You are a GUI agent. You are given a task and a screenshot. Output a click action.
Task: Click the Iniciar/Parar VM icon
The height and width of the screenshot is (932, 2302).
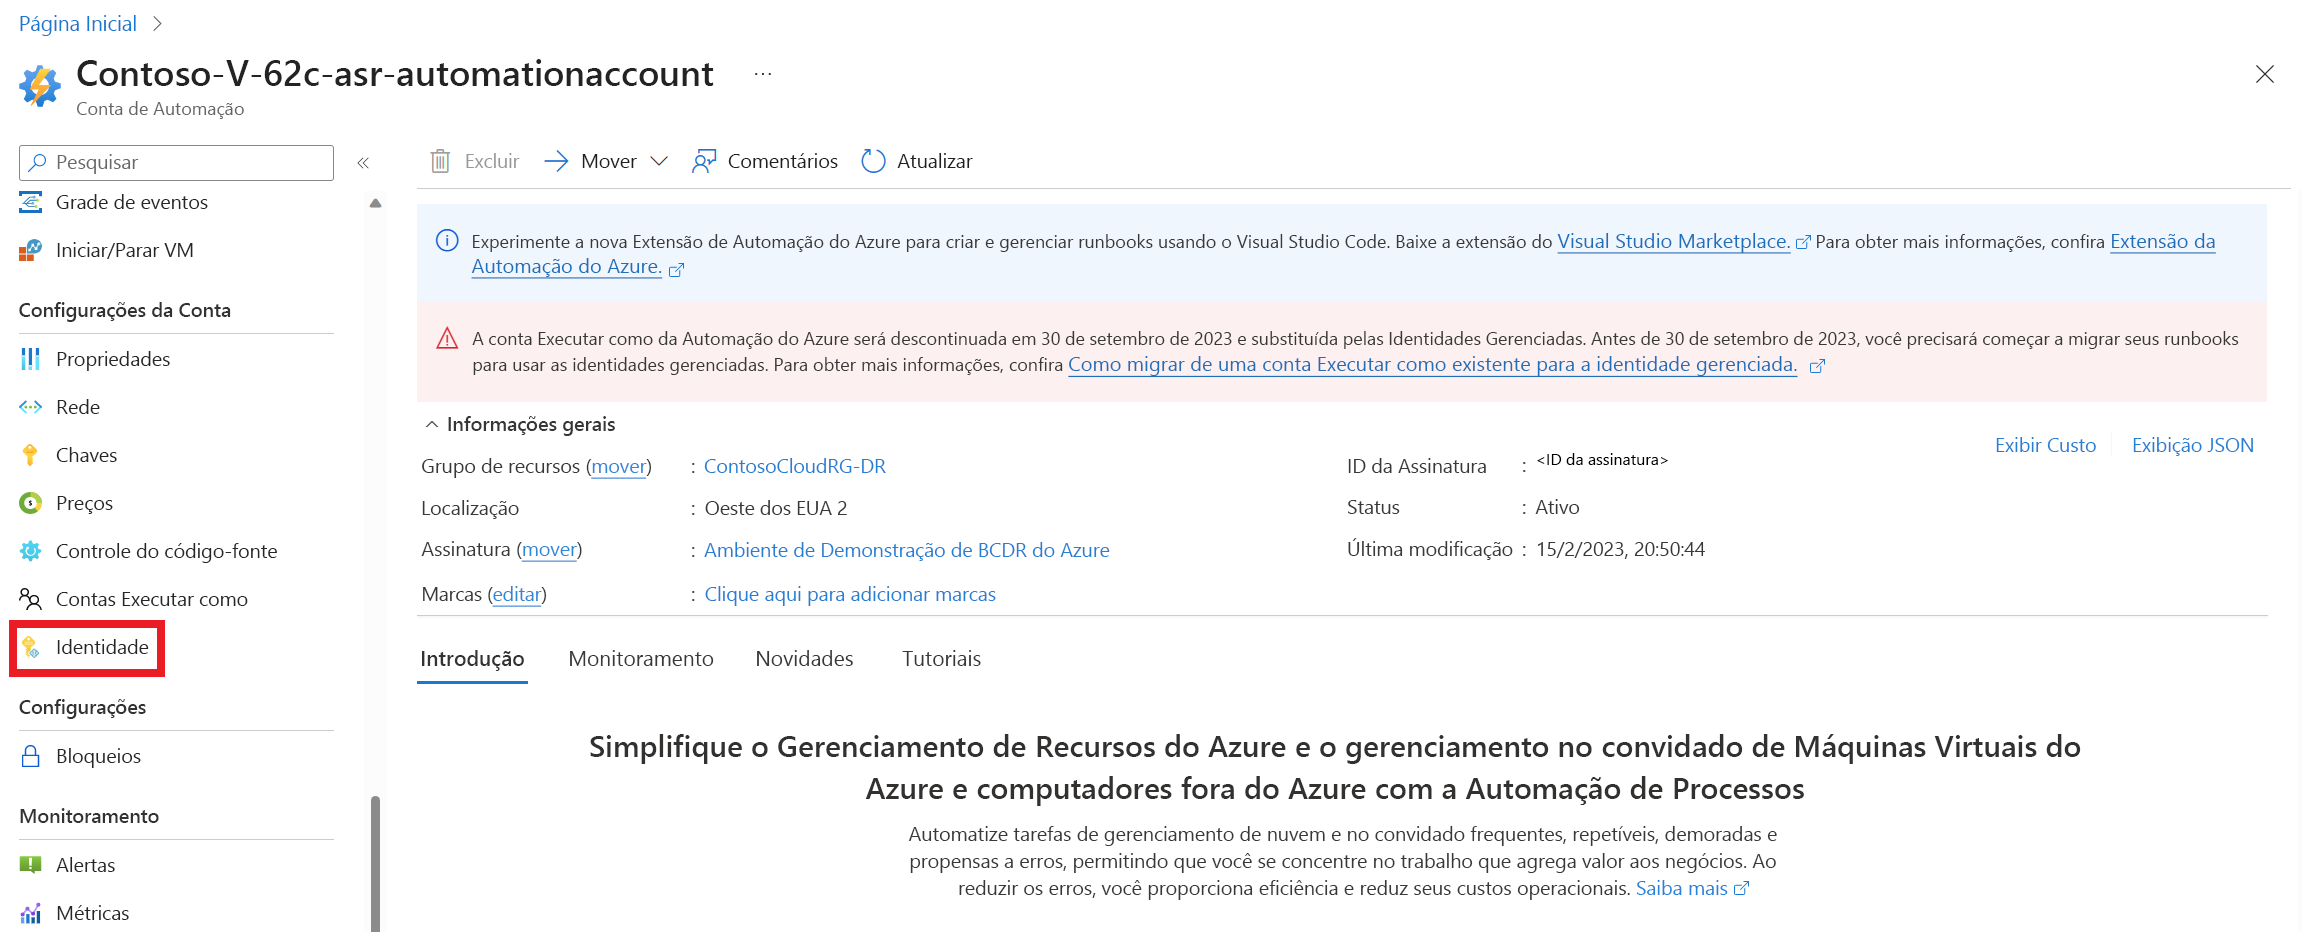[31, 250]
